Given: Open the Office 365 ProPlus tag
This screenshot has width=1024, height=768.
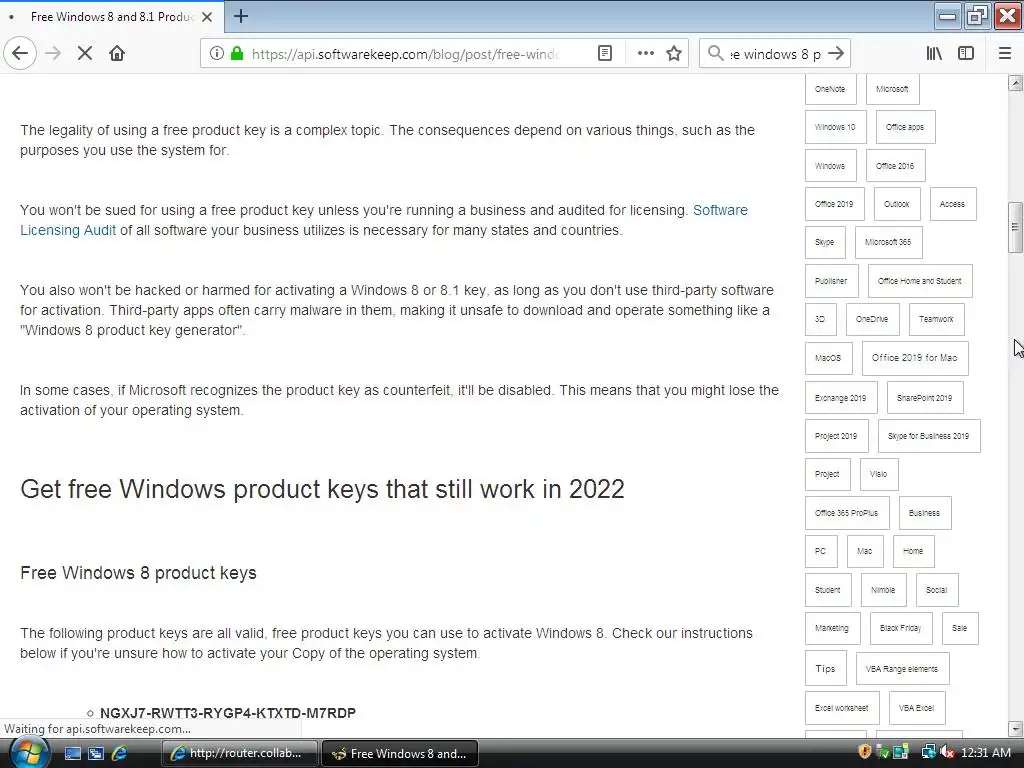Looking at the screenshot, I should [x=847, y=513].
